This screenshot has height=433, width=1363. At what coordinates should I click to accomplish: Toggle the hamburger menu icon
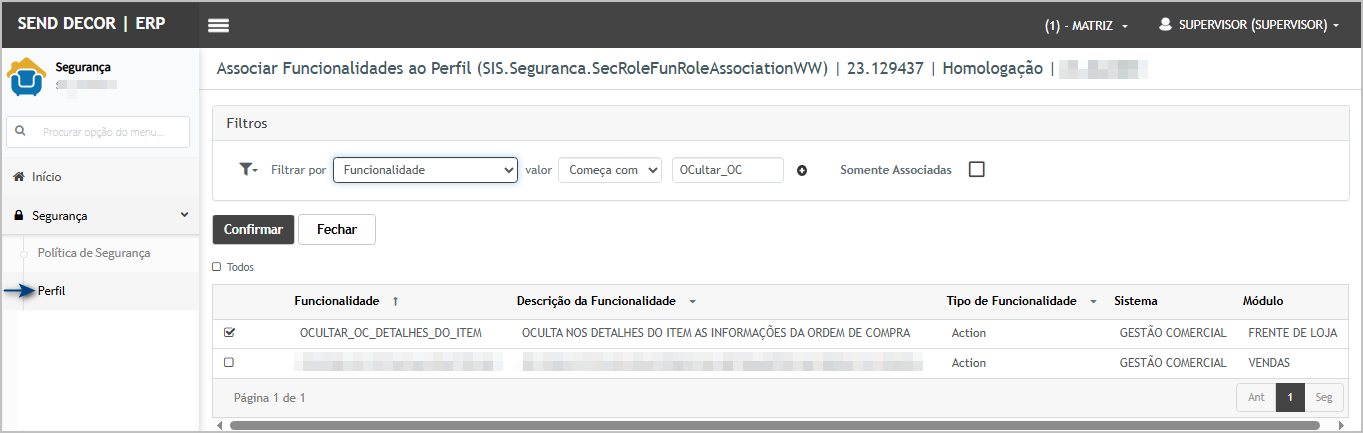tap(218, 26)
